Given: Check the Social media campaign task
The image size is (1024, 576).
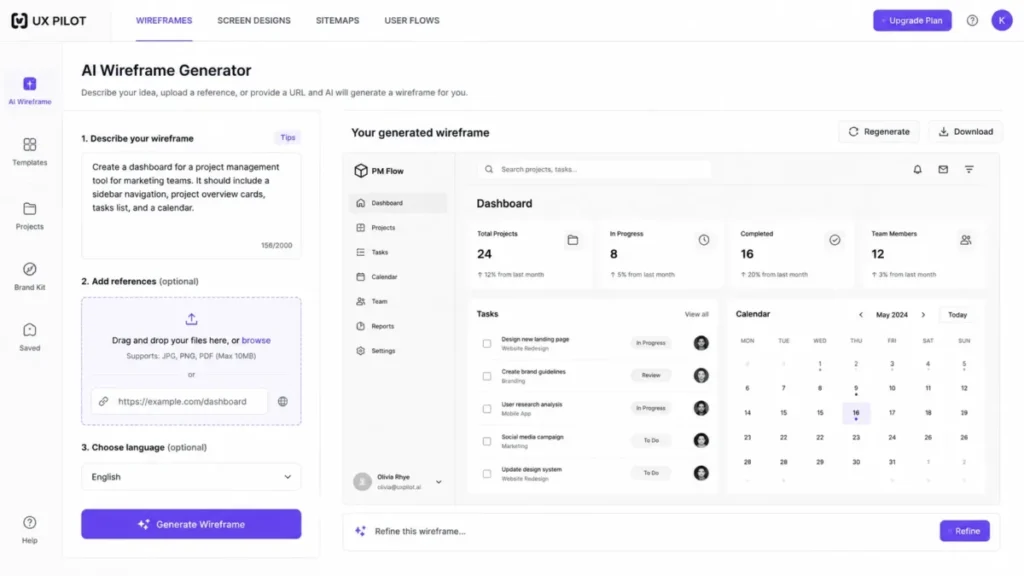Looking at the screenshot, I should [487, 441].
